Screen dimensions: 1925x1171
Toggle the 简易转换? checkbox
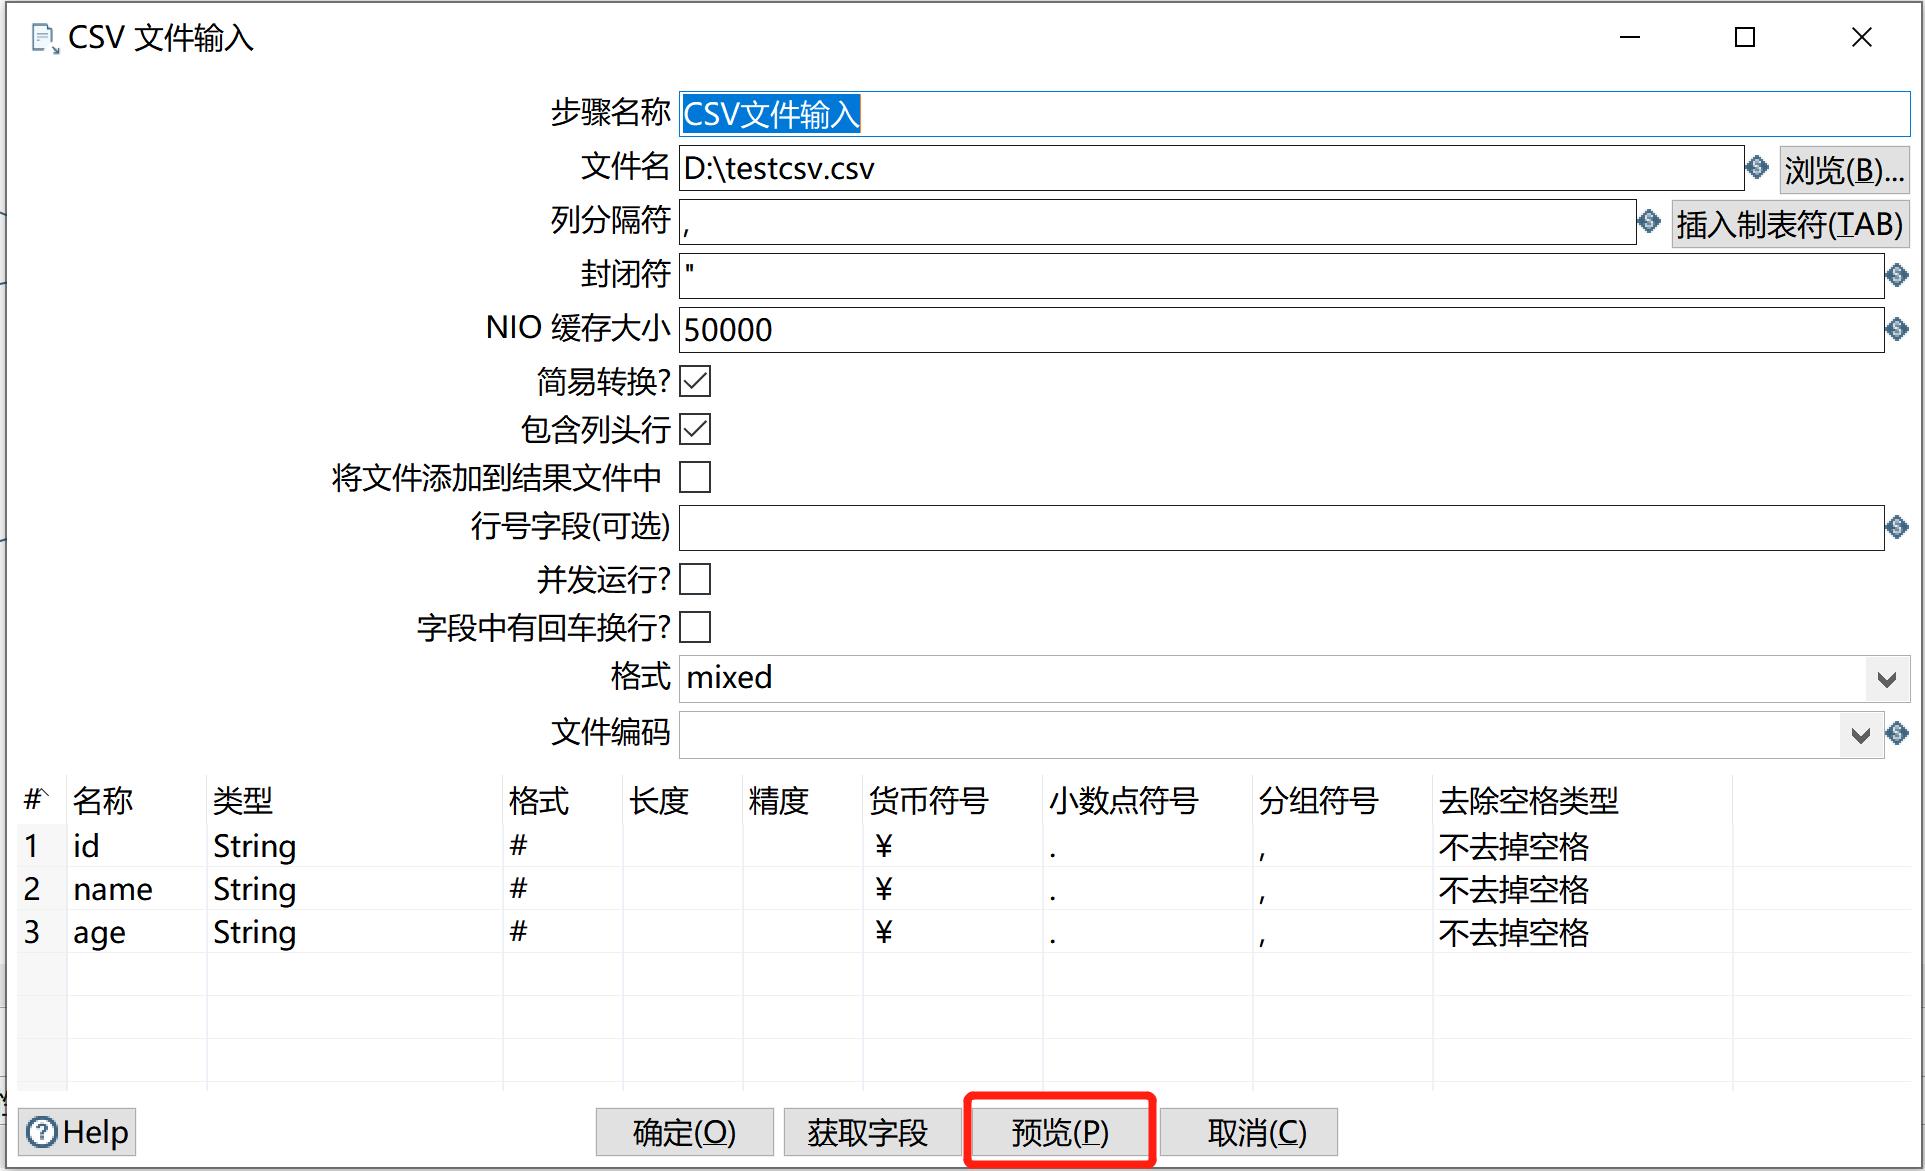pos(695,381)
